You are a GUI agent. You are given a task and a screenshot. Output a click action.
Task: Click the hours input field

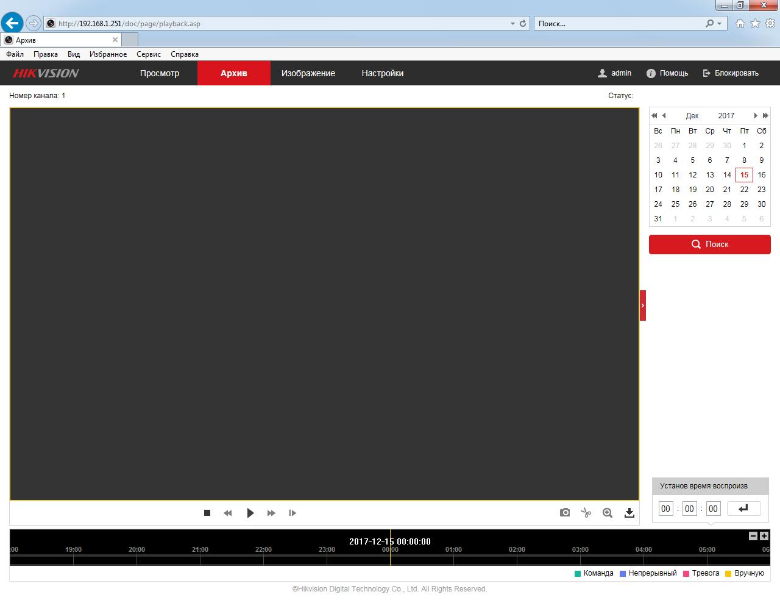point(666,508)
